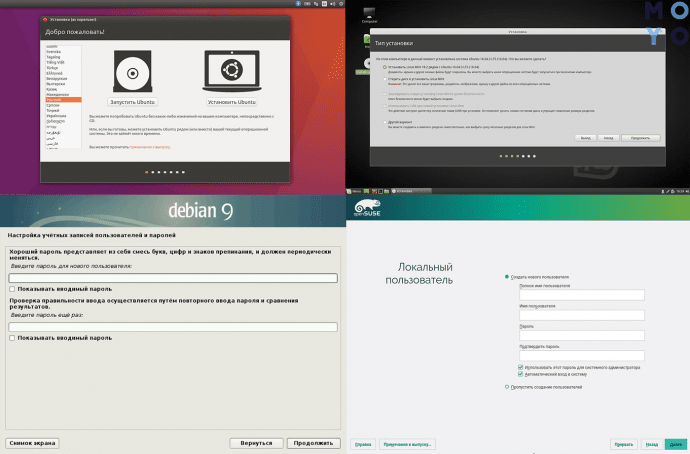The image size is (690, 454).
Task: Focus the Полное имя пользователя field
Action: coord(582,295)
